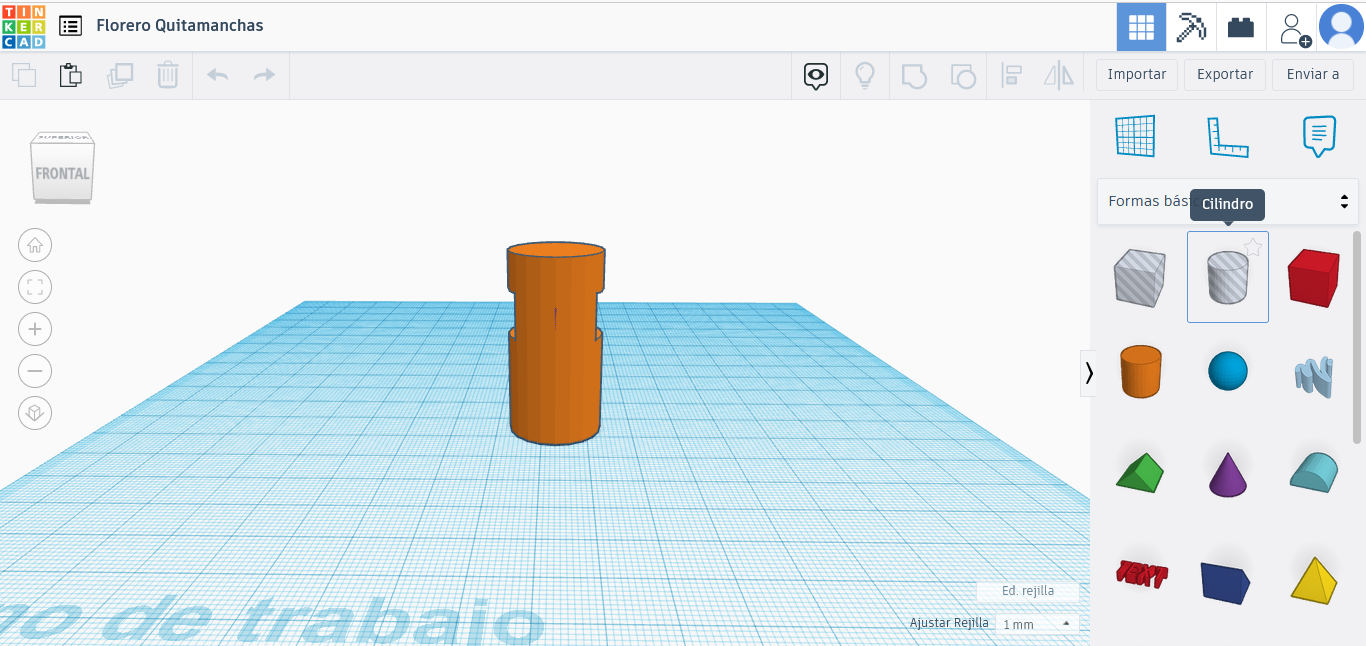
Task: Click the Enviar a button
Action: click(1313, 75)
